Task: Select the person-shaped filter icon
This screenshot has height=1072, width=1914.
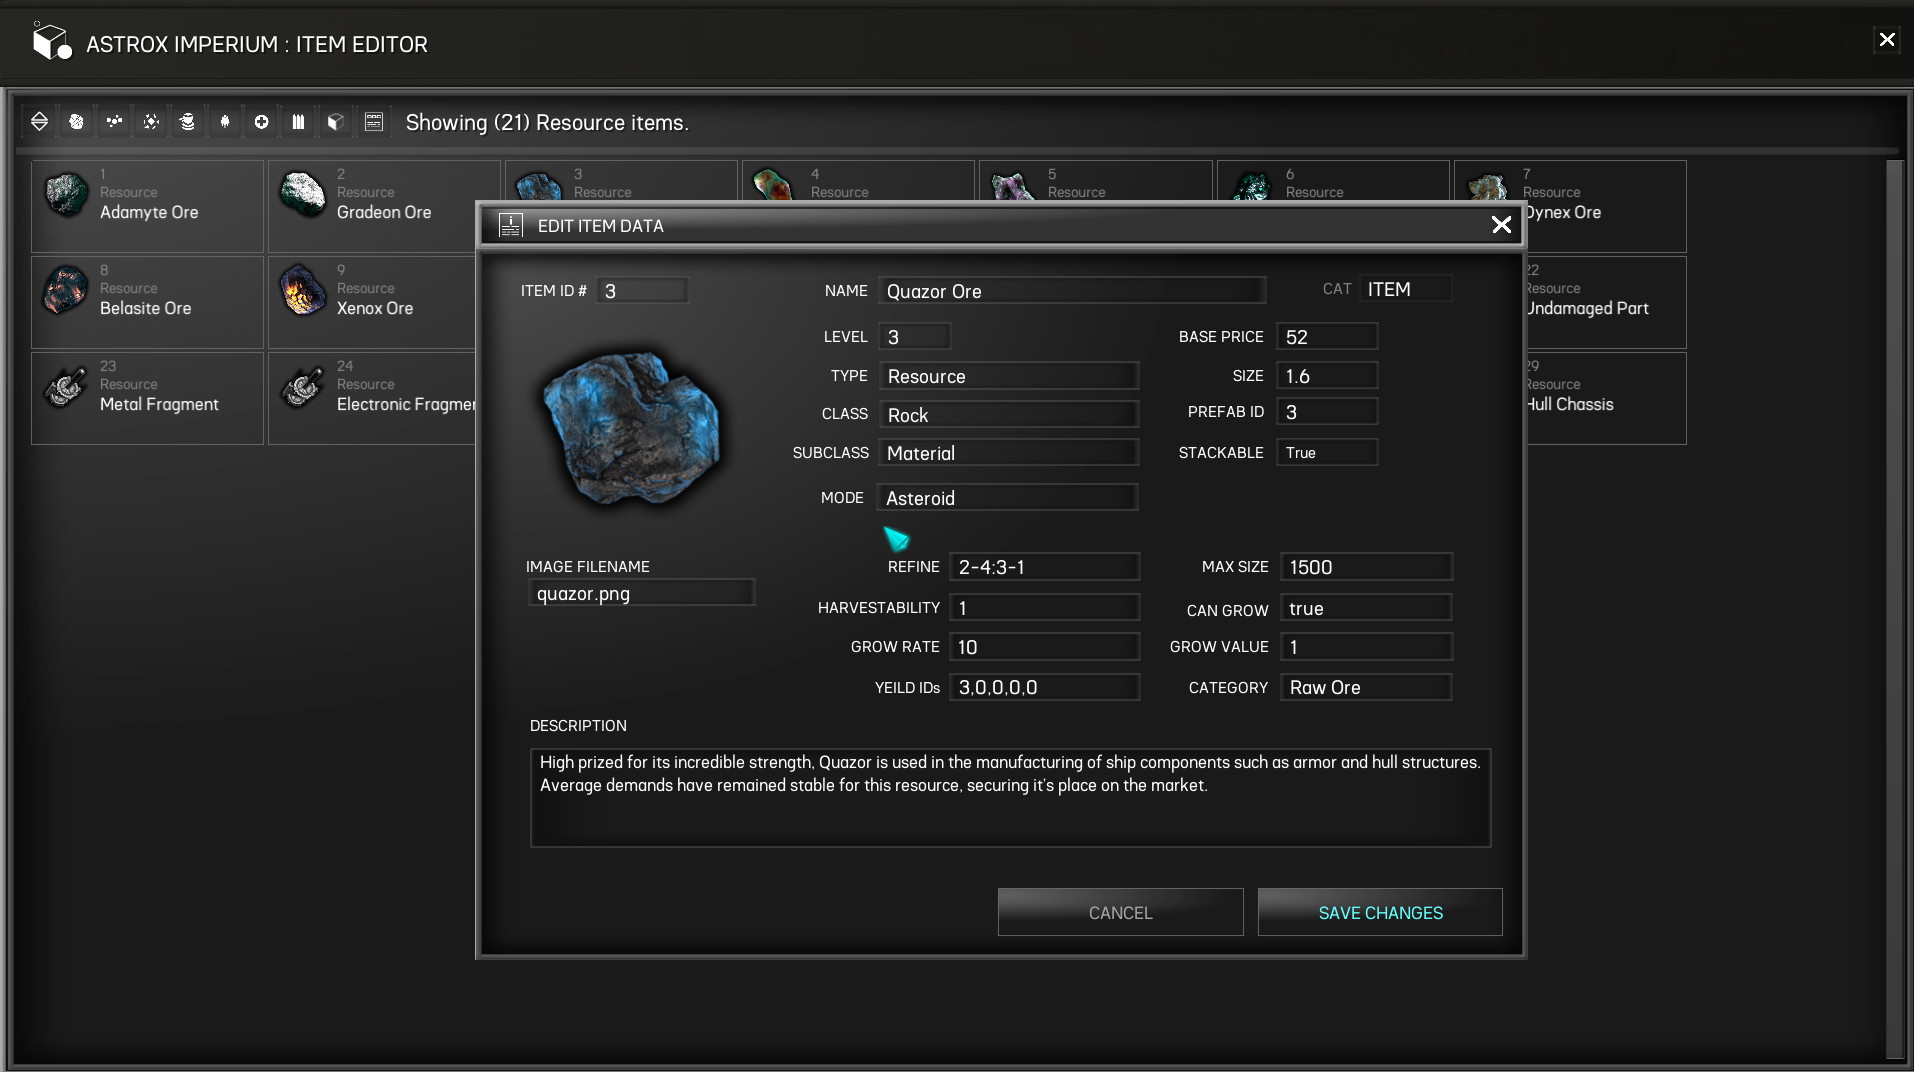Action: pos(224,121)
